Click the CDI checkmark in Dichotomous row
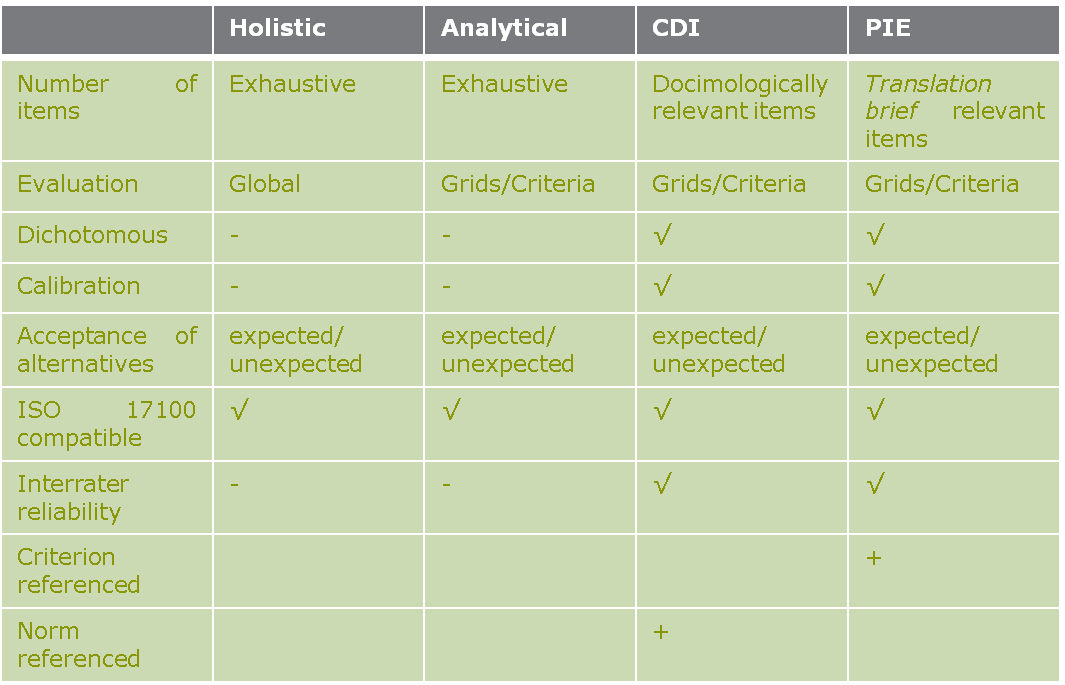This screenshot has width=1065, height=685. 662,235
